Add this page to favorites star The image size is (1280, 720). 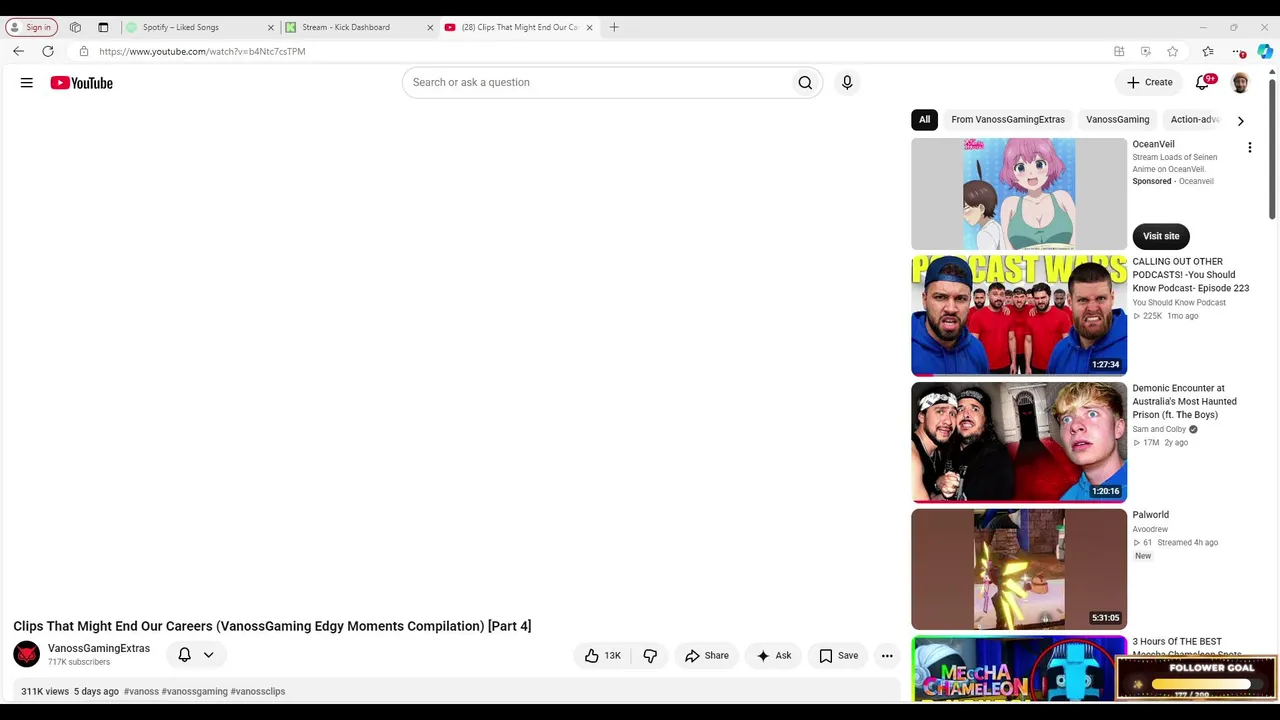tap(1172, 51)
